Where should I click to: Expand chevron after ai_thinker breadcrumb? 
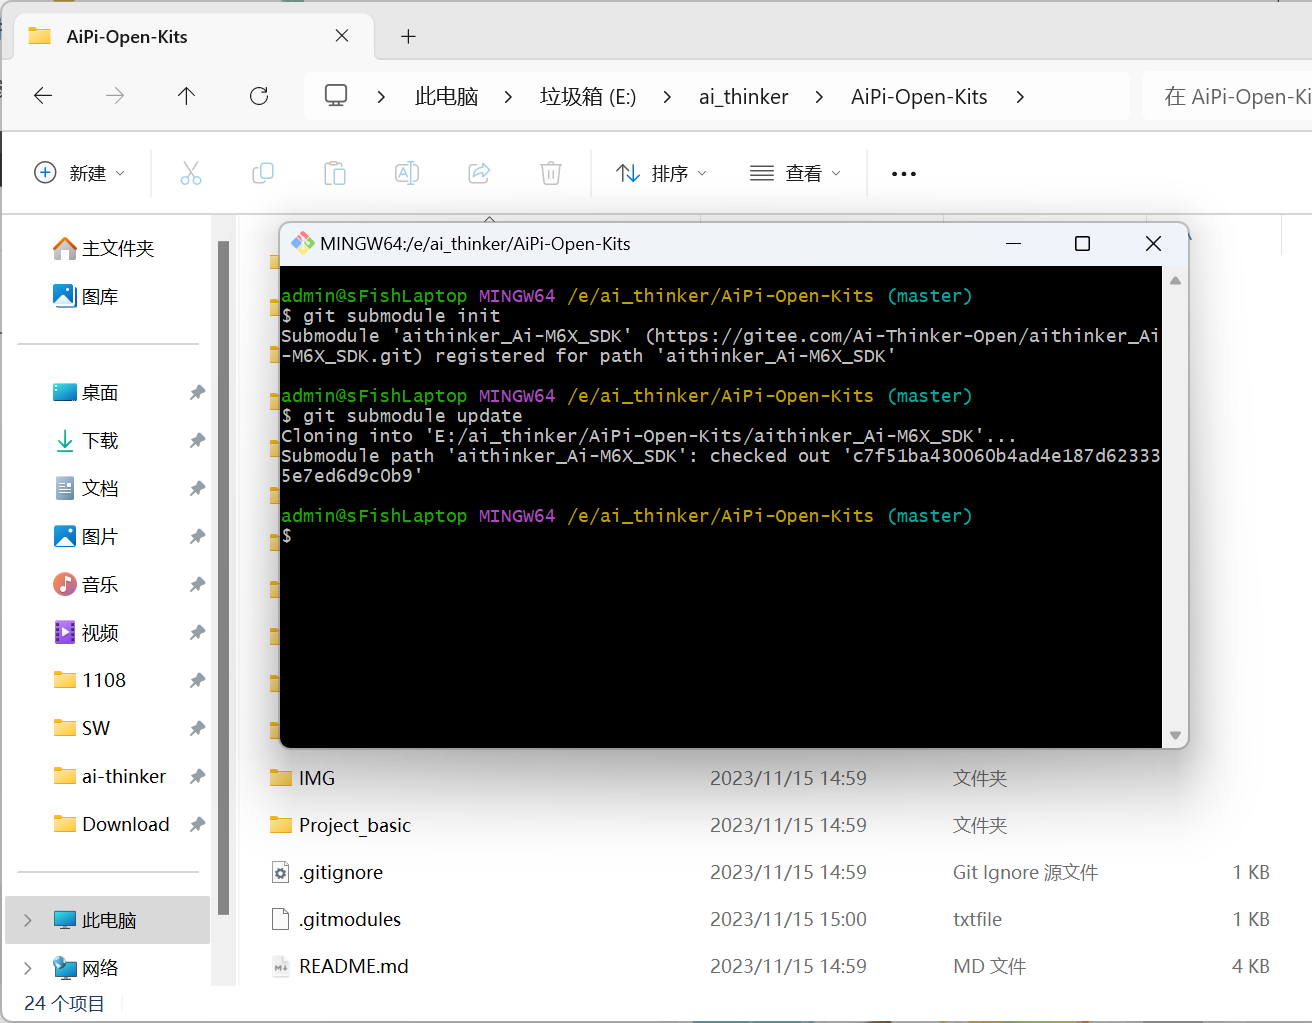click(820, 97)
